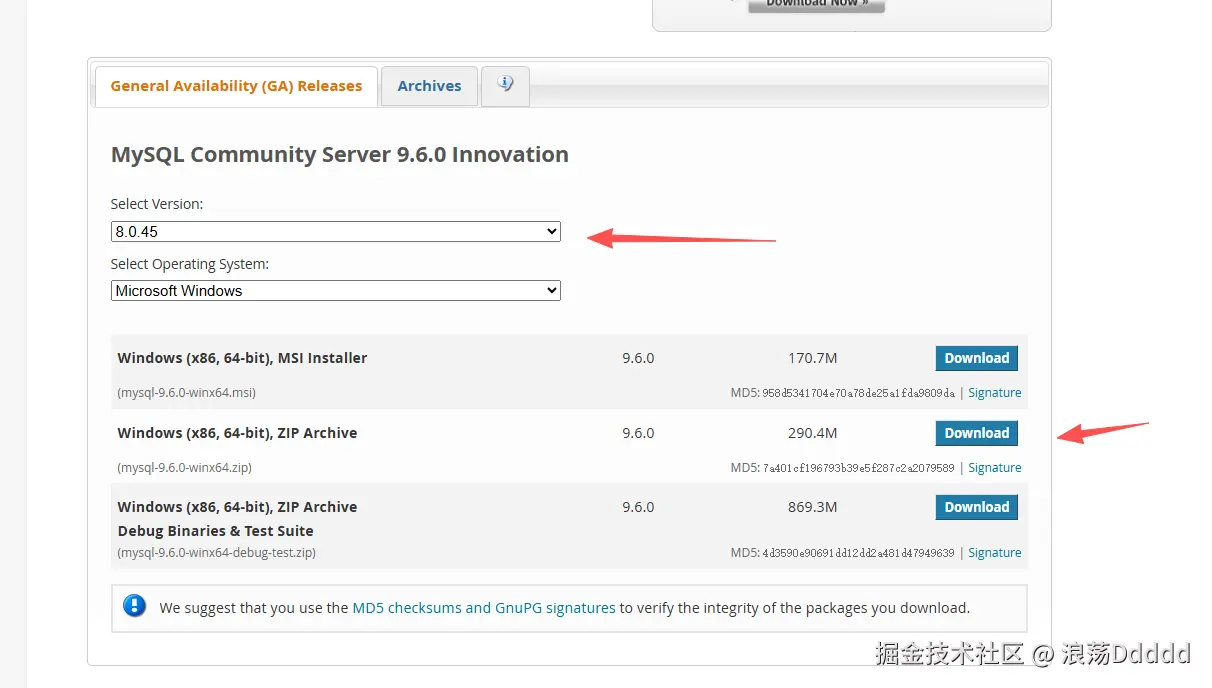
Task: Click the 290.4M size value
Action: pyautogui.click(x=812, y=433)
